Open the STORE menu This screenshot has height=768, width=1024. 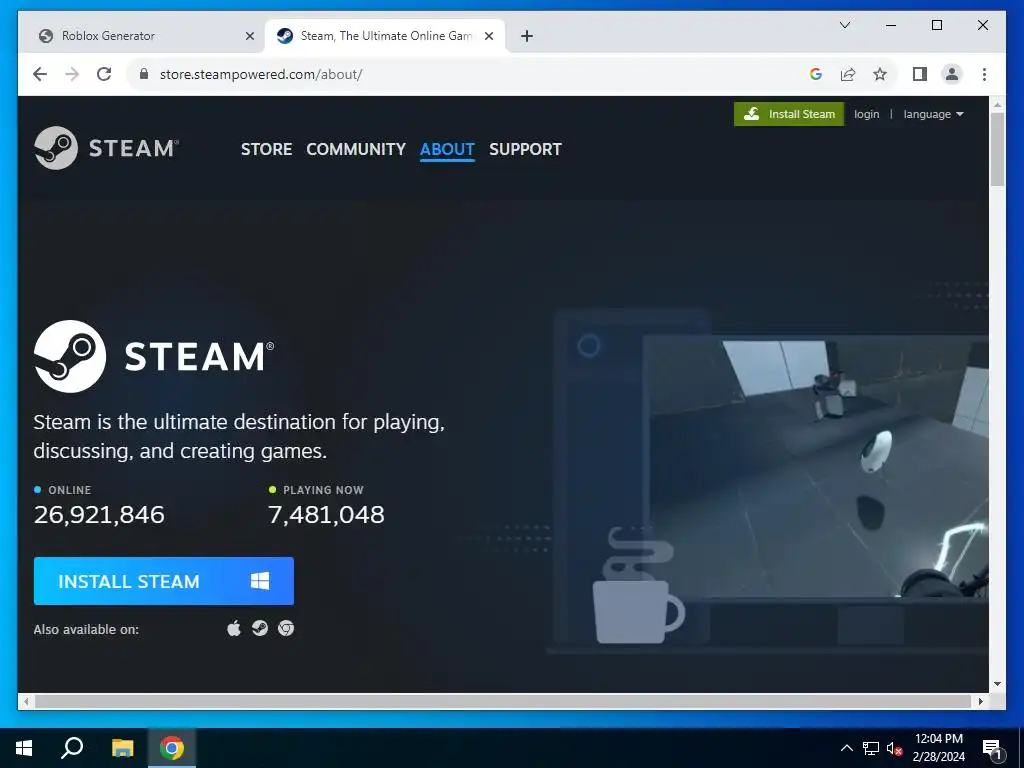point(266,149)
